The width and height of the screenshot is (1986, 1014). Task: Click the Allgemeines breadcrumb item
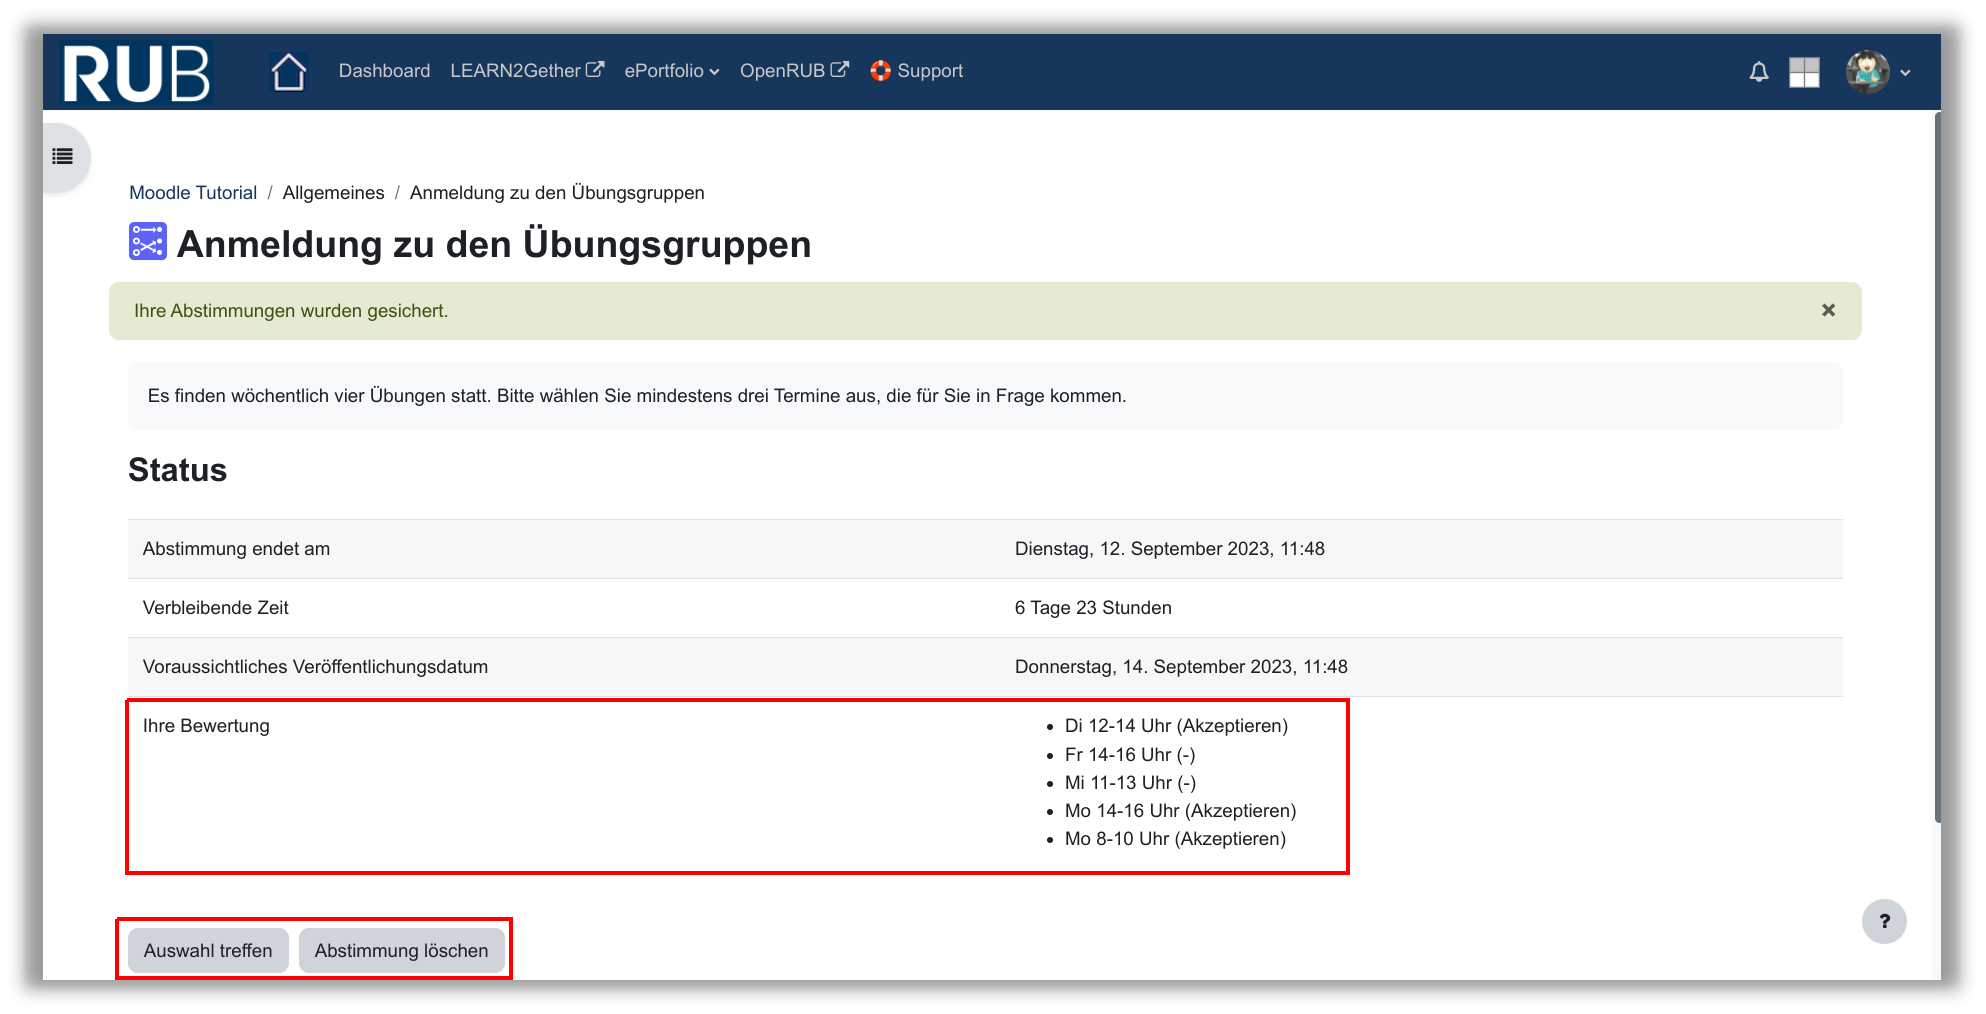click(x=333, y=193)
